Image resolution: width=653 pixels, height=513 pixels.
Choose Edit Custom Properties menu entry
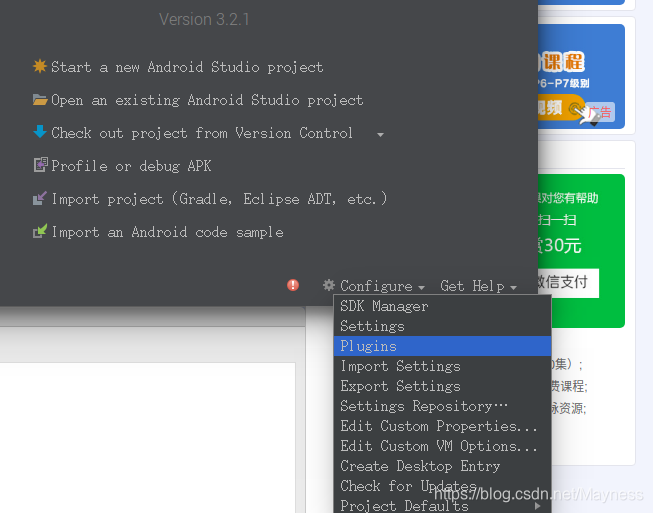(442, 426)
